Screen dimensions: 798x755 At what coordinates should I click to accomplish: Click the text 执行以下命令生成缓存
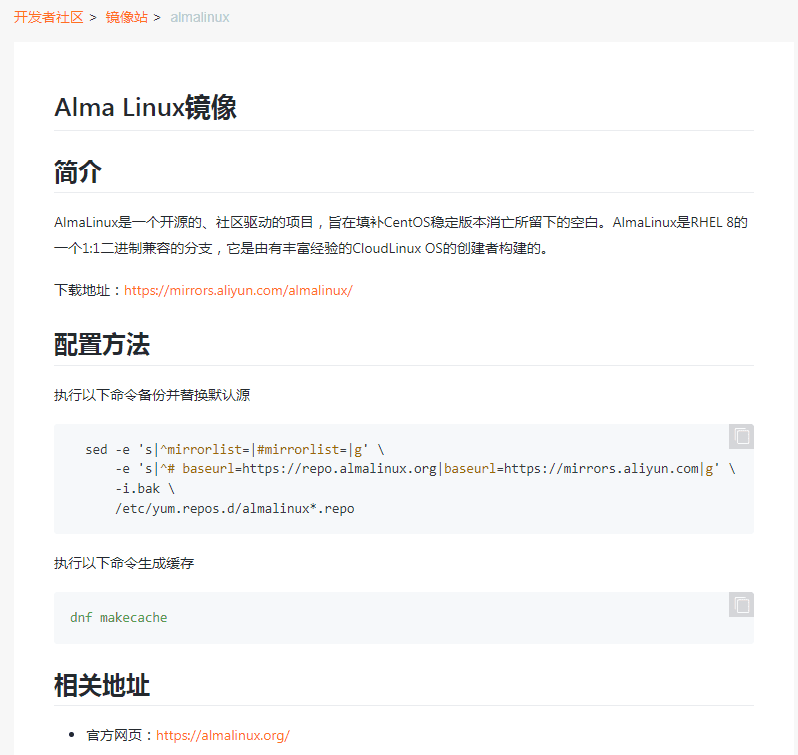(124, 563)
